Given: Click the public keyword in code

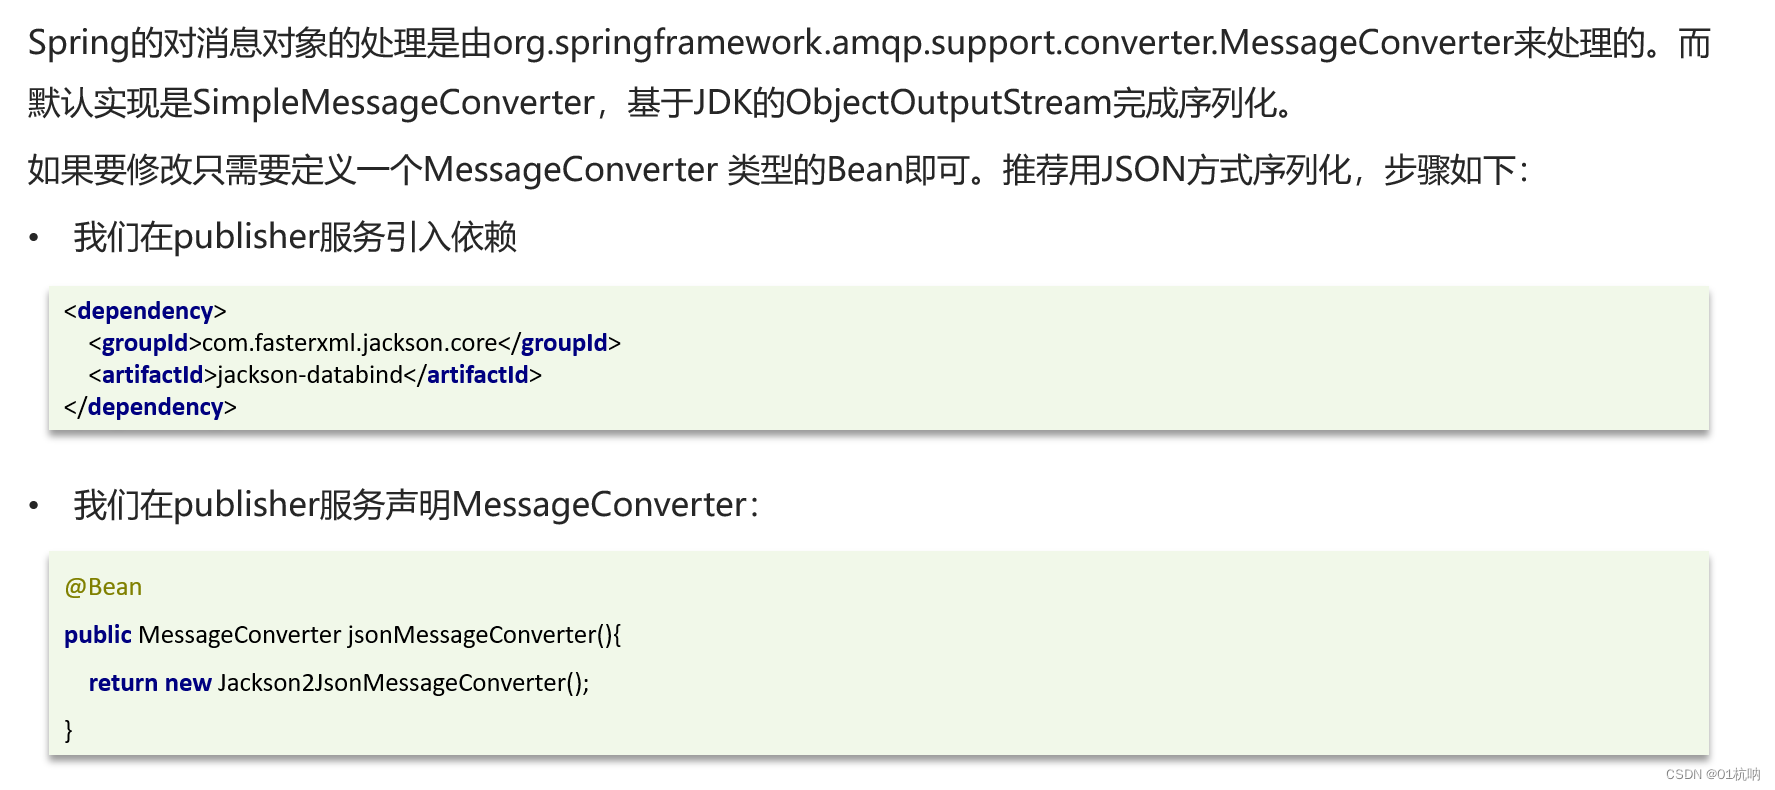Looking at the screenshot, I should (98, 635).
